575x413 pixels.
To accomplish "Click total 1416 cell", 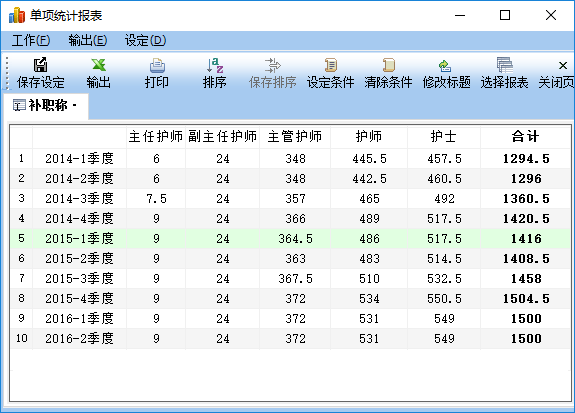I will (x=526, y=239).
